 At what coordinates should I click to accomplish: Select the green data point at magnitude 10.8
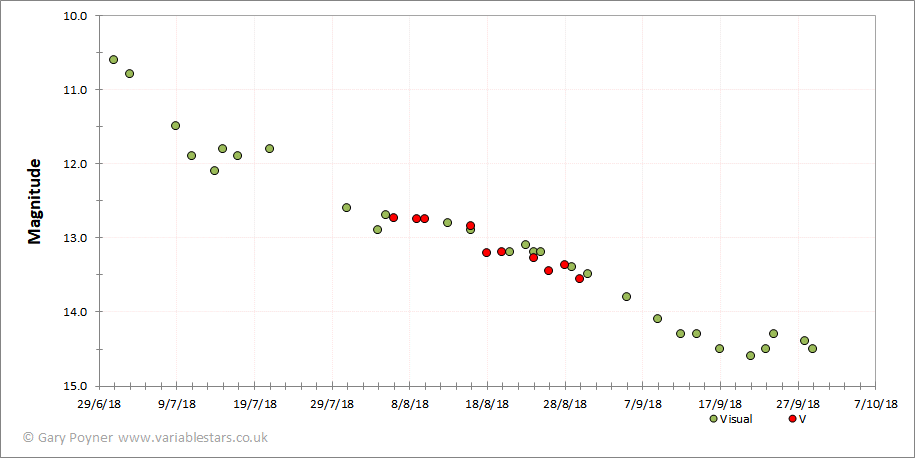[x=130, y=74]
